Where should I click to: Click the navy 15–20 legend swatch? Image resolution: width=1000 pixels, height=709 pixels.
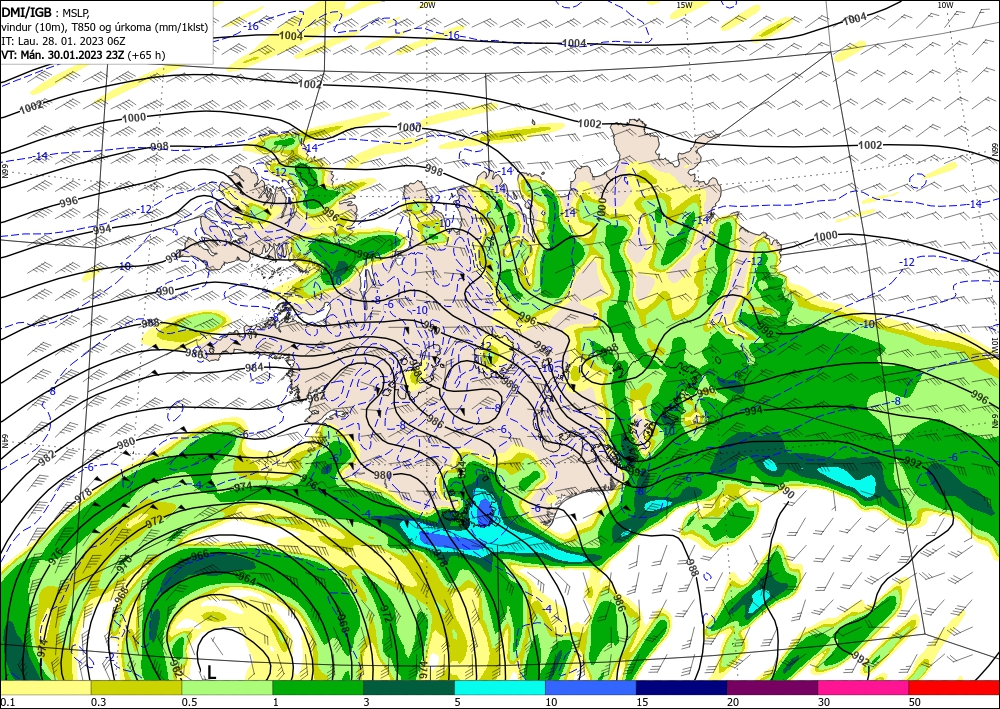pyautogui.click(x=681, y=687)
